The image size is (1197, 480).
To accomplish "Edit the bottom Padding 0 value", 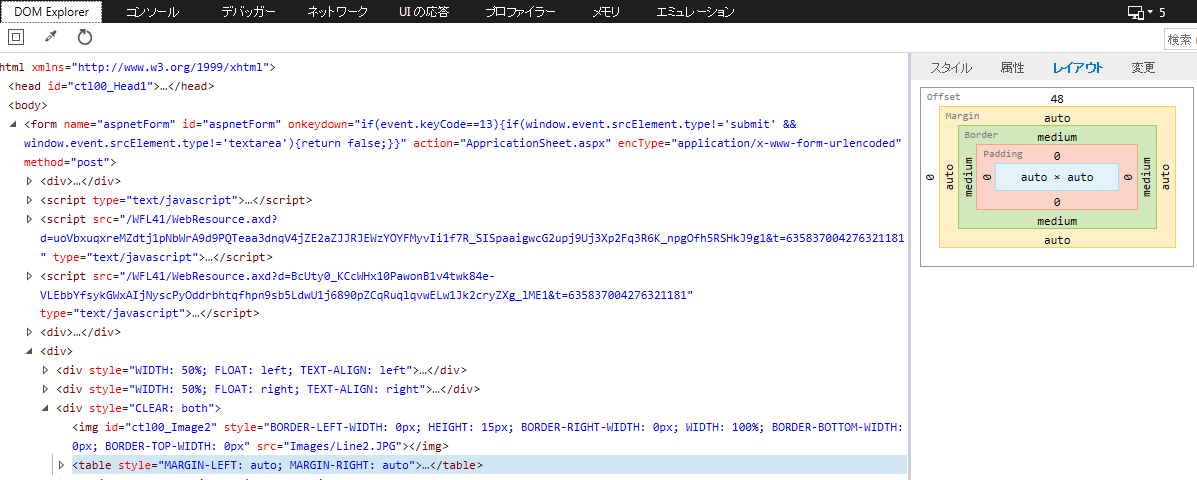I will [1057, 202].
